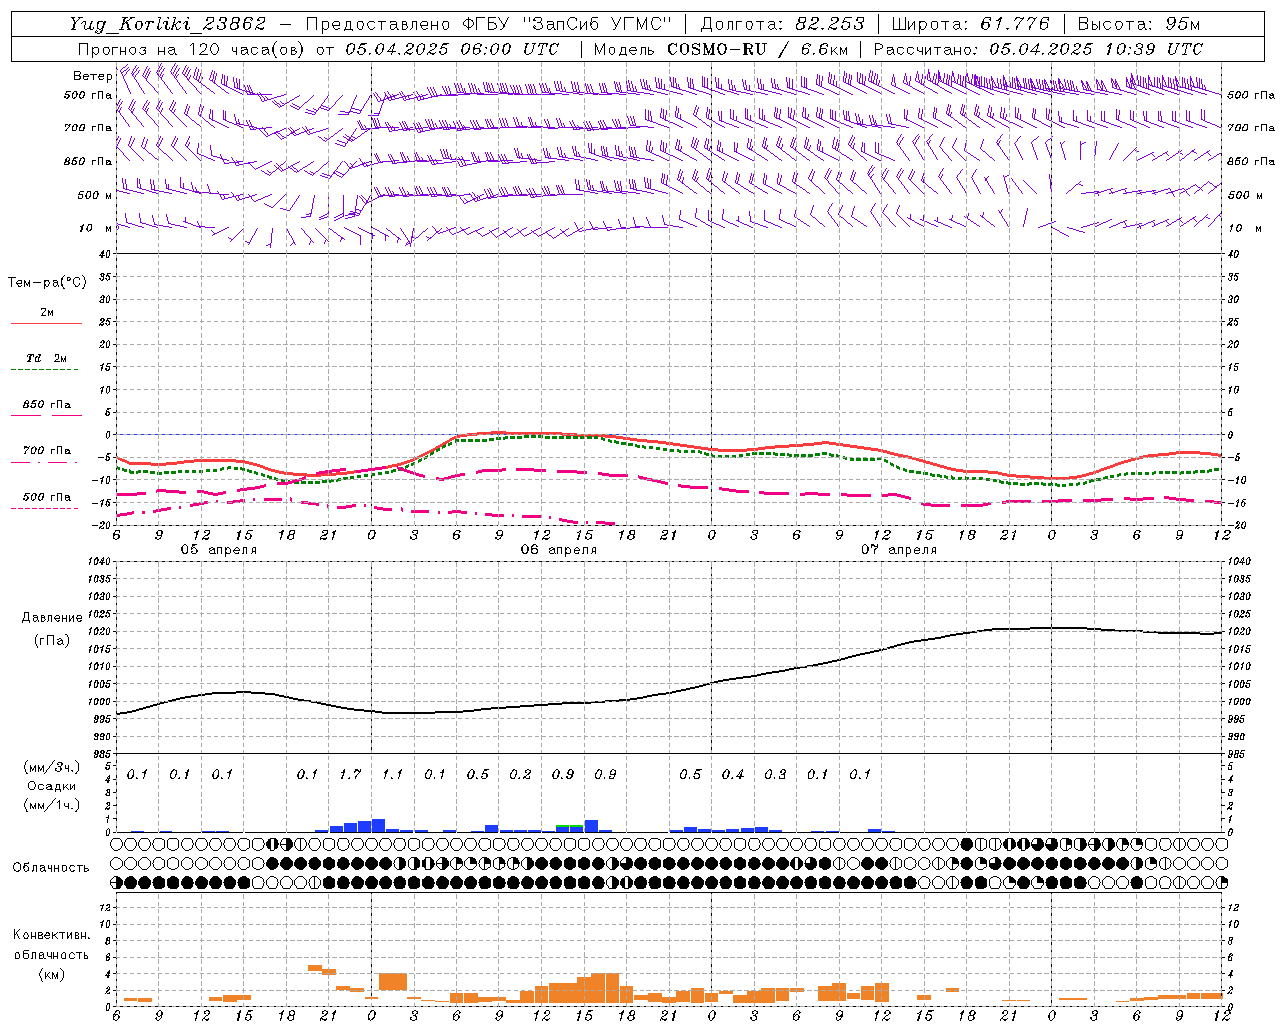Click the Высота: 95м value
Screen dimensions: 1280x1024
[1139, 24]
